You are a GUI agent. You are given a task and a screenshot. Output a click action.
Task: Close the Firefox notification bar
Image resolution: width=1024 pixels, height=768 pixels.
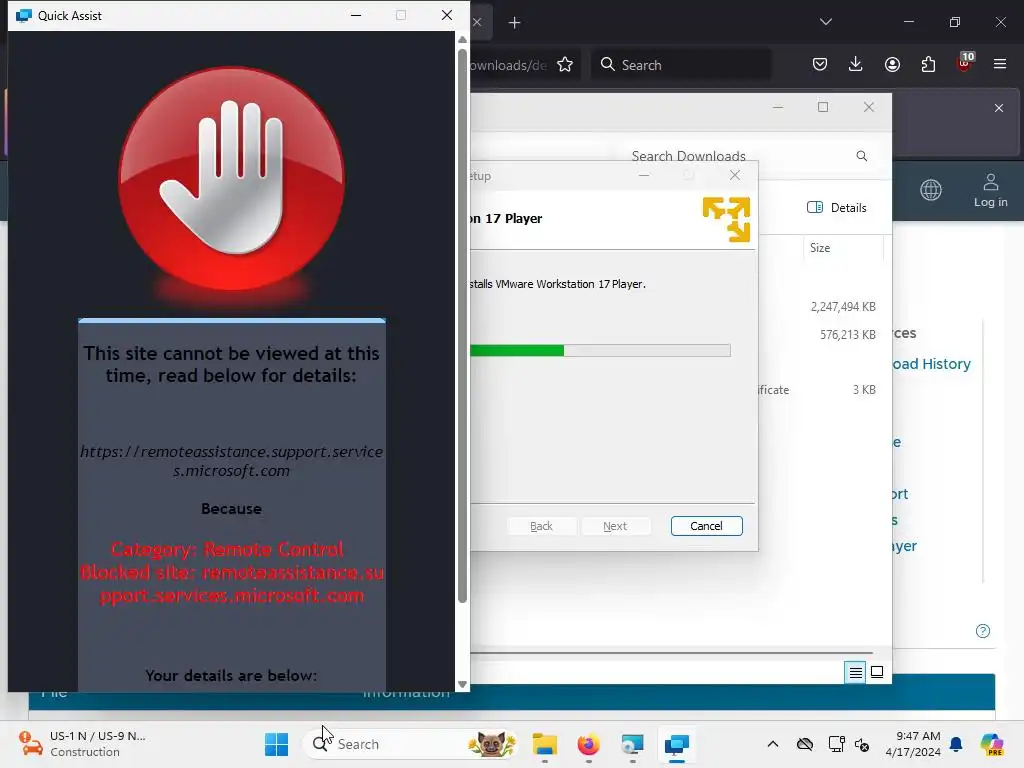[x=999, y=108]
